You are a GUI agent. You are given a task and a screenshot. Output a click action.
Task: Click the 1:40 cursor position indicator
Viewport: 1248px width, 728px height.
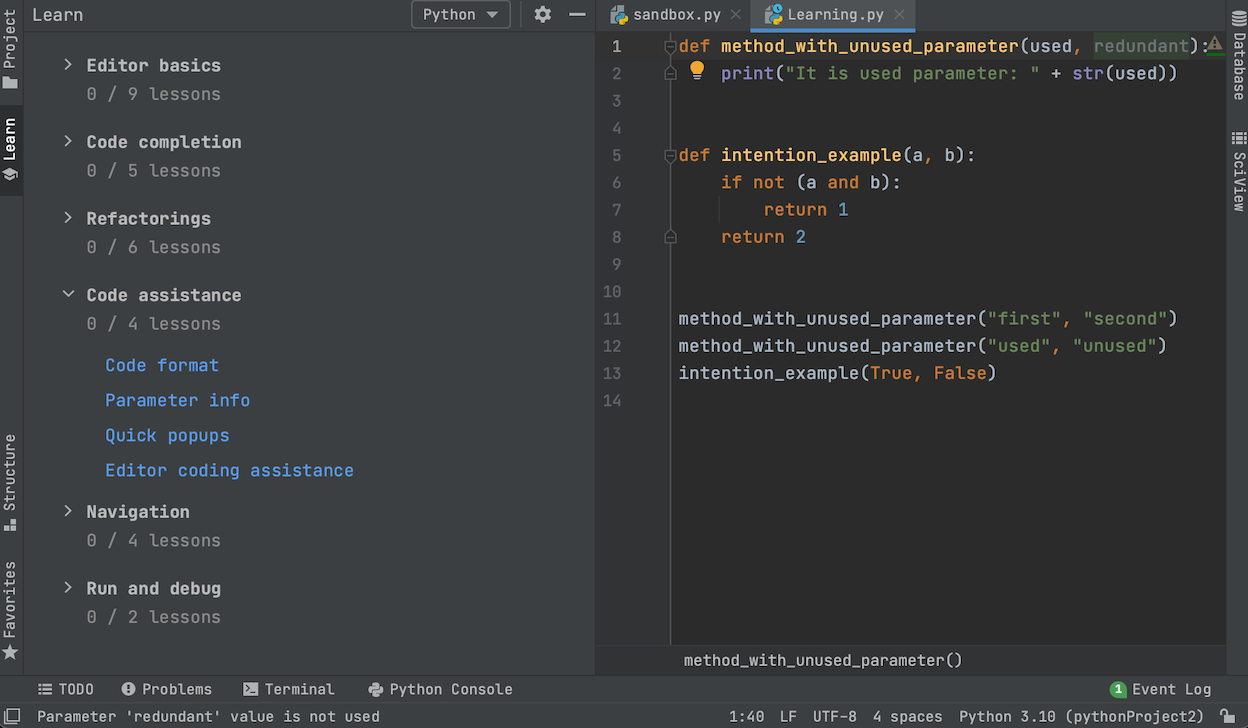[747, 716]
